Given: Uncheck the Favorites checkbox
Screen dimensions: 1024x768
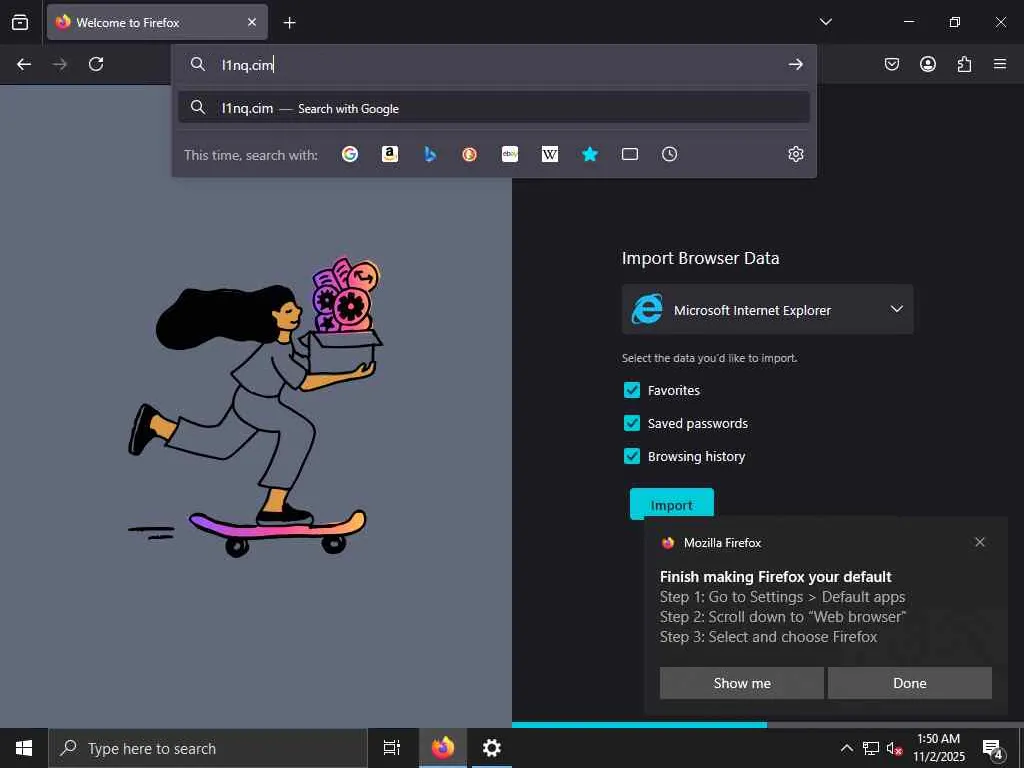Looking at the screenshot, I should tap(632, 390).
